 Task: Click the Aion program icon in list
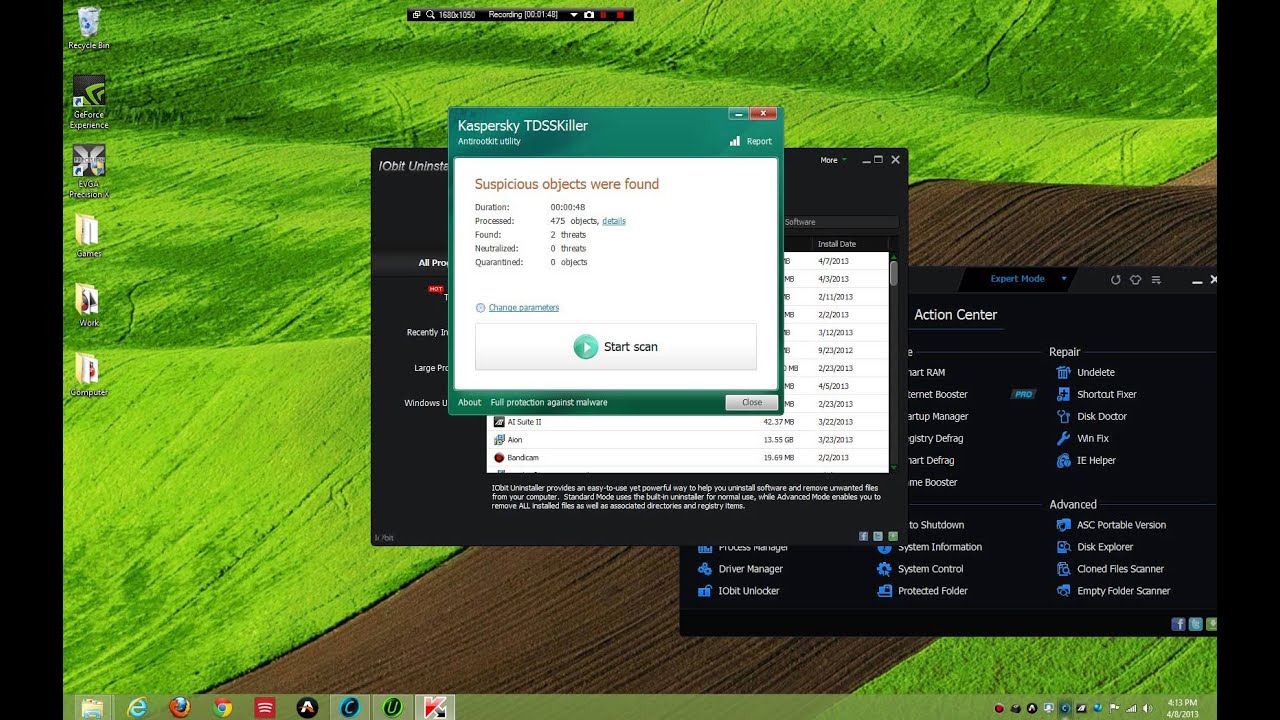[499, 440]
